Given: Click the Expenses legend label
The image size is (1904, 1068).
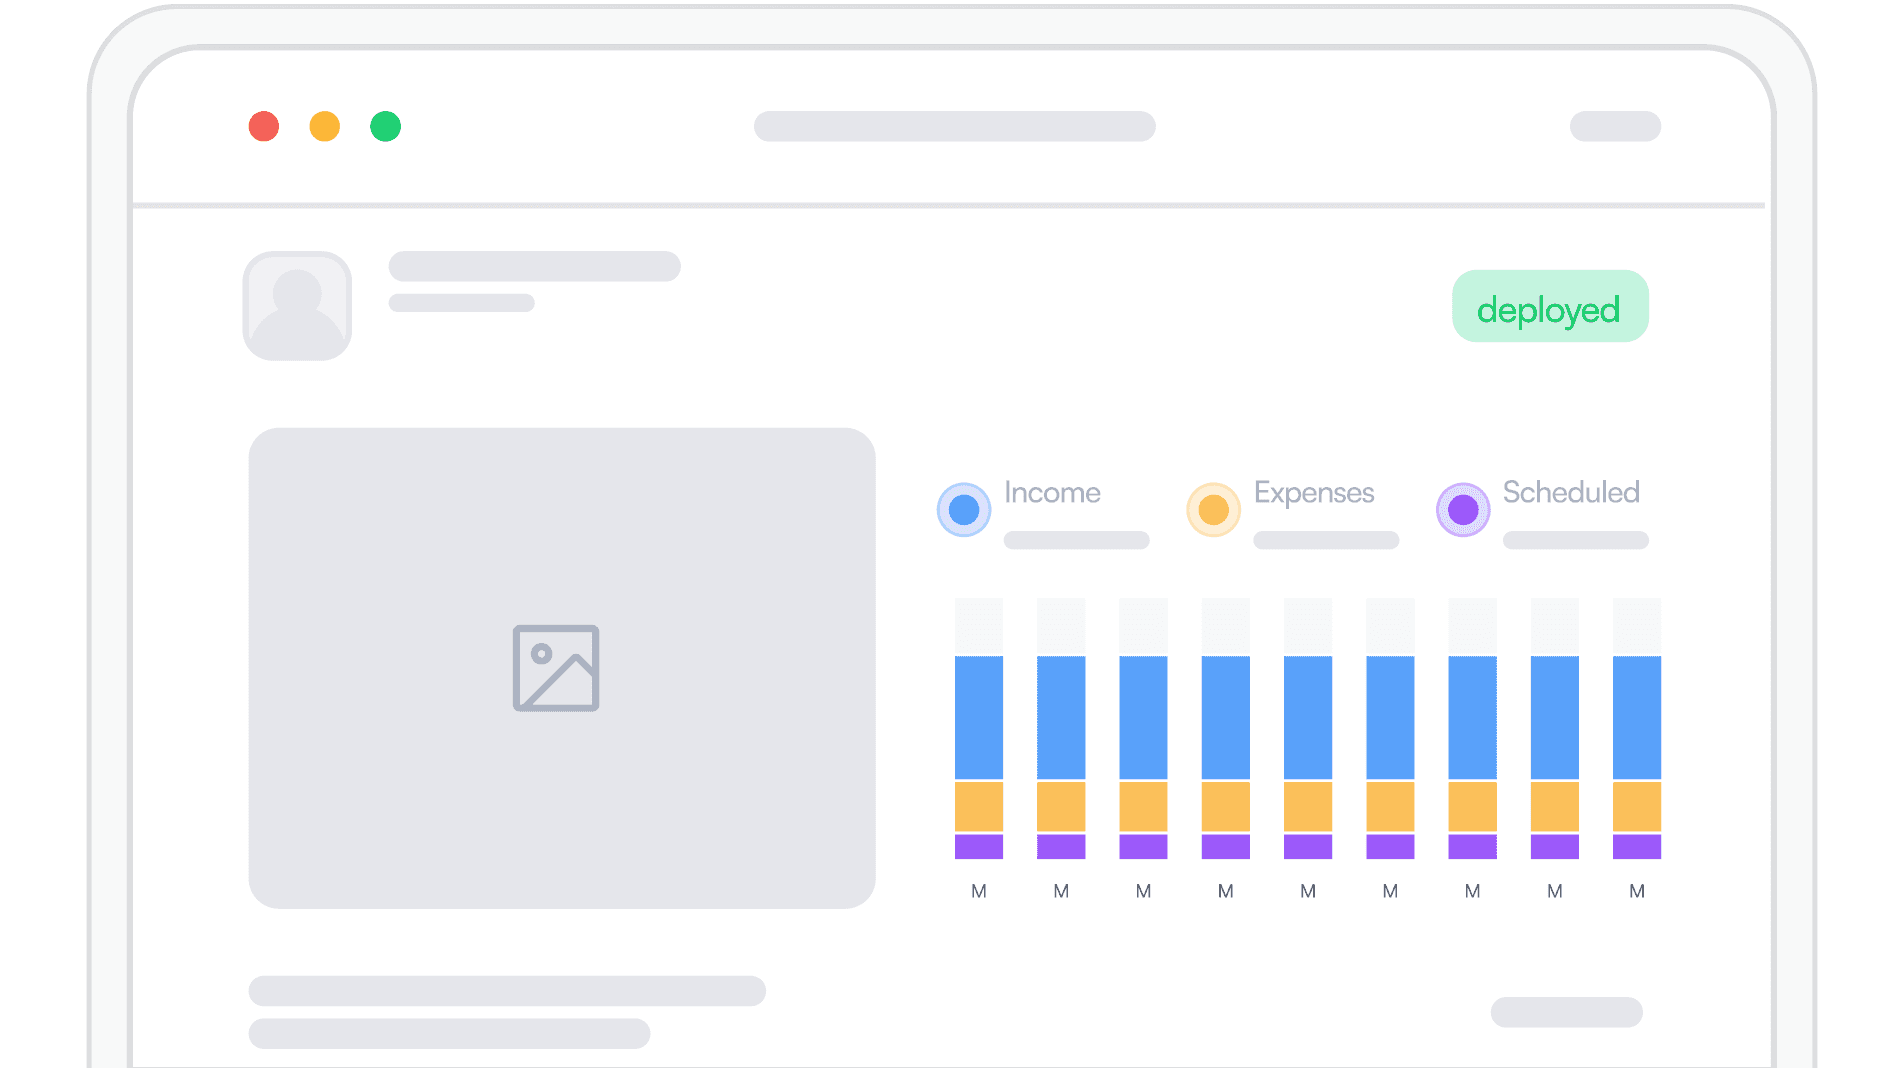Looking at the screenshot, I should [x=1314, y=493].
